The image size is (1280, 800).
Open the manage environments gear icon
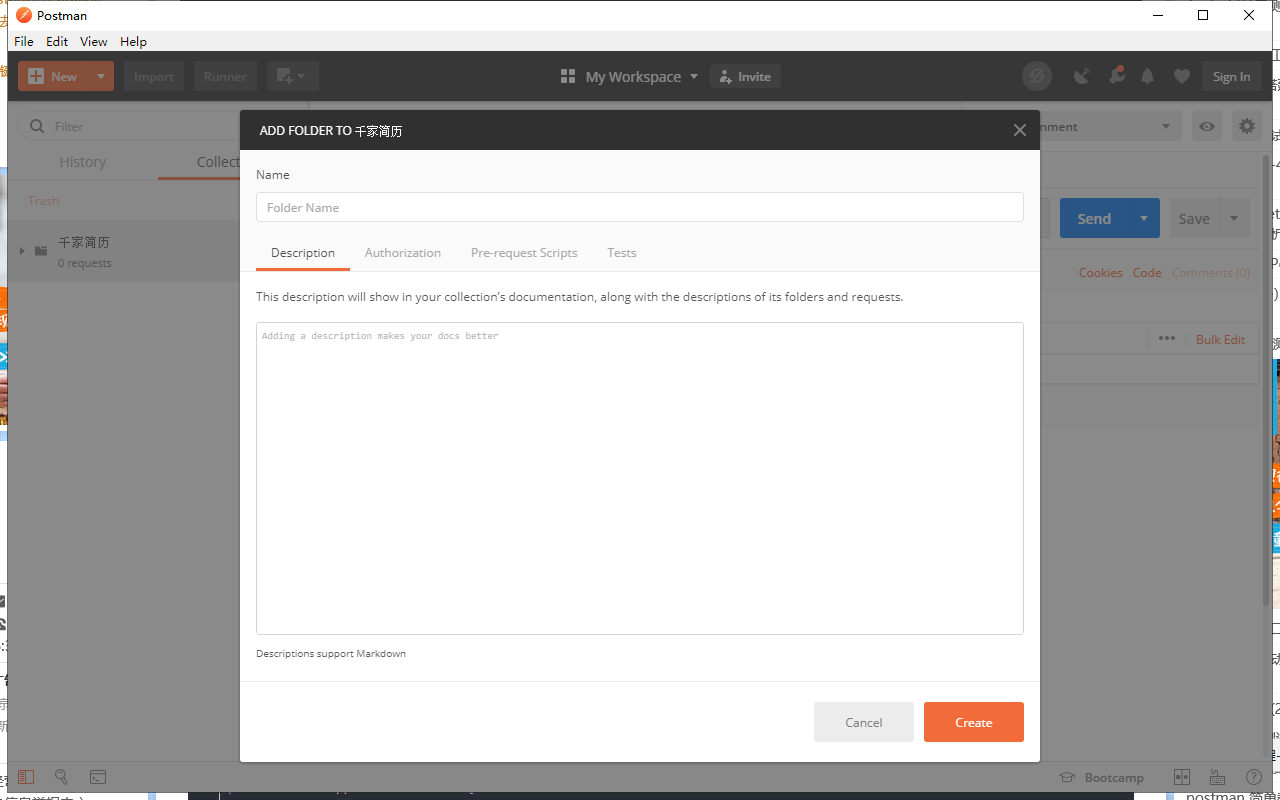point(1246,126)
